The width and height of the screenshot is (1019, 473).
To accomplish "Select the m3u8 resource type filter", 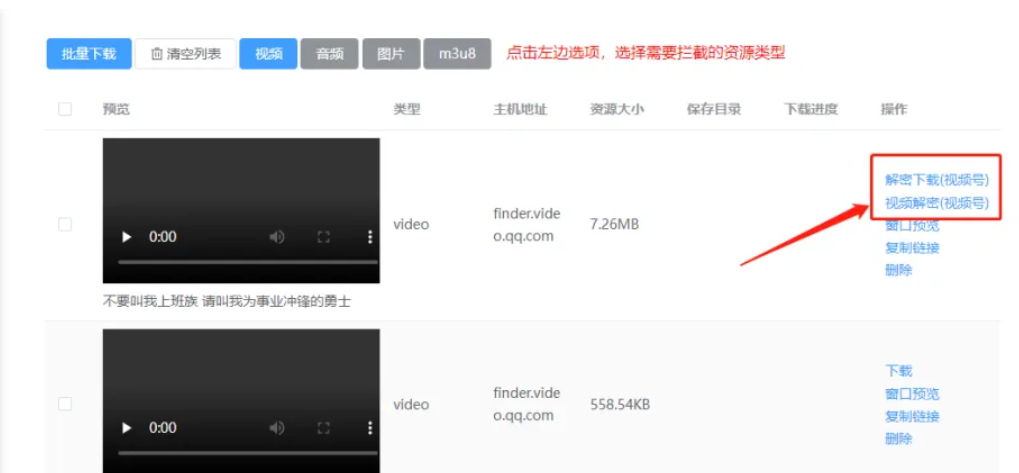I will (x=457, y=54).
